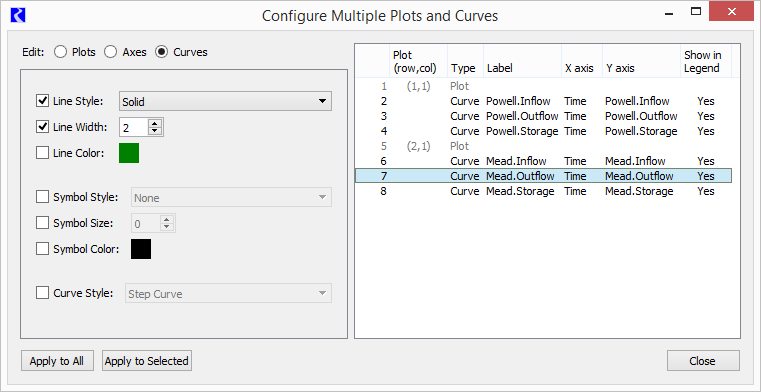Close the window with red X
The height and width of the screenshot is (392, 761).
[x=731, y=11]
